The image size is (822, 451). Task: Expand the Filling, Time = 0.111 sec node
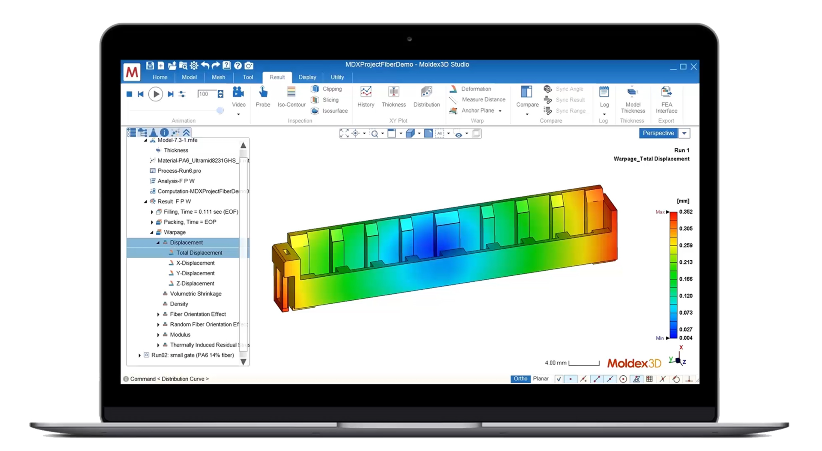pyautogui.click(x=152, y=212)
